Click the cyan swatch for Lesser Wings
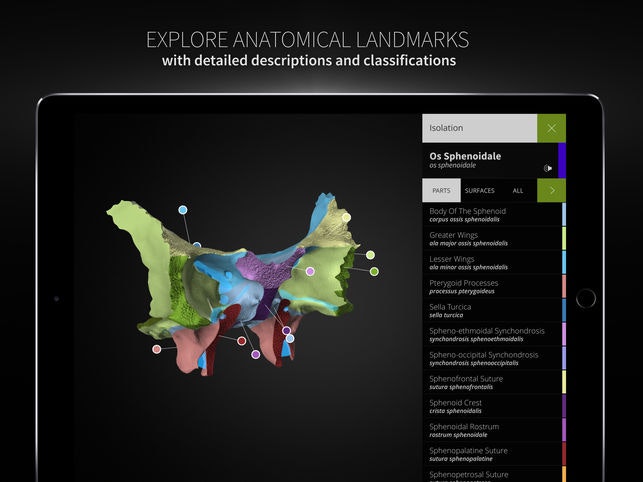643x482 pixels. 564,263
